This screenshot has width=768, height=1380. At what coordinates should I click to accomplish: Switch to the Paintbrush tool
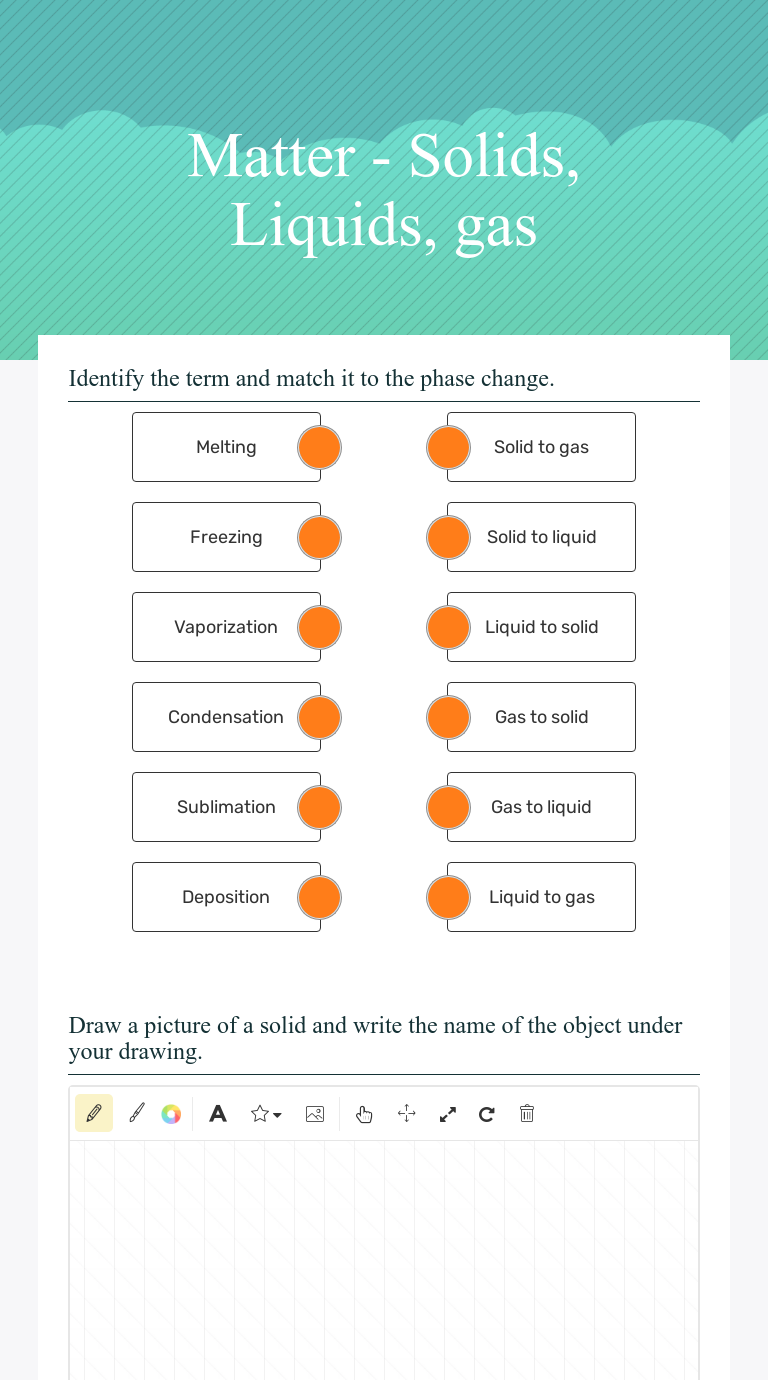point(137,1113)
